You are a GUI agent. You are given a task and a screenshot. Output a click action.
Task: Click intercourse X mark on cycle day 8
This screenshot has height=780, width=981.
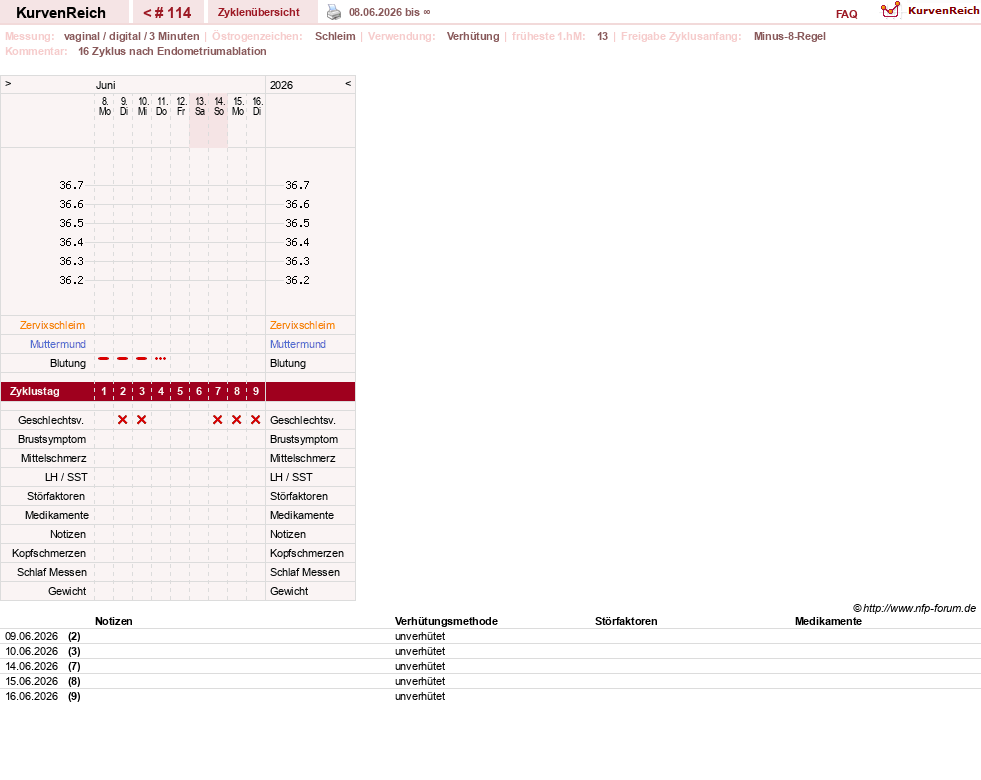236,420
